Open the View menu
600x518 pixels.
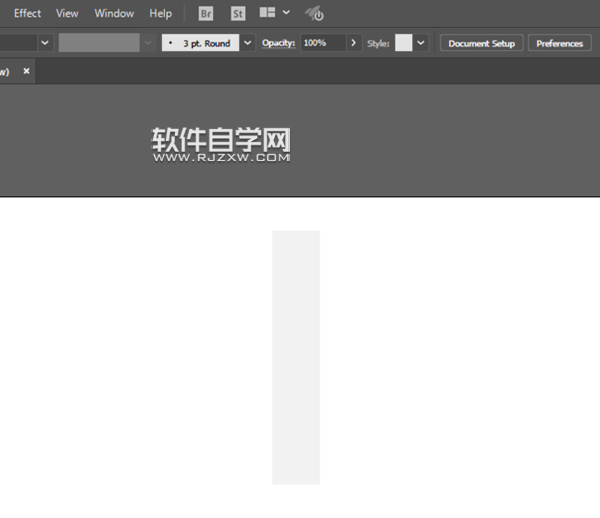67,13
